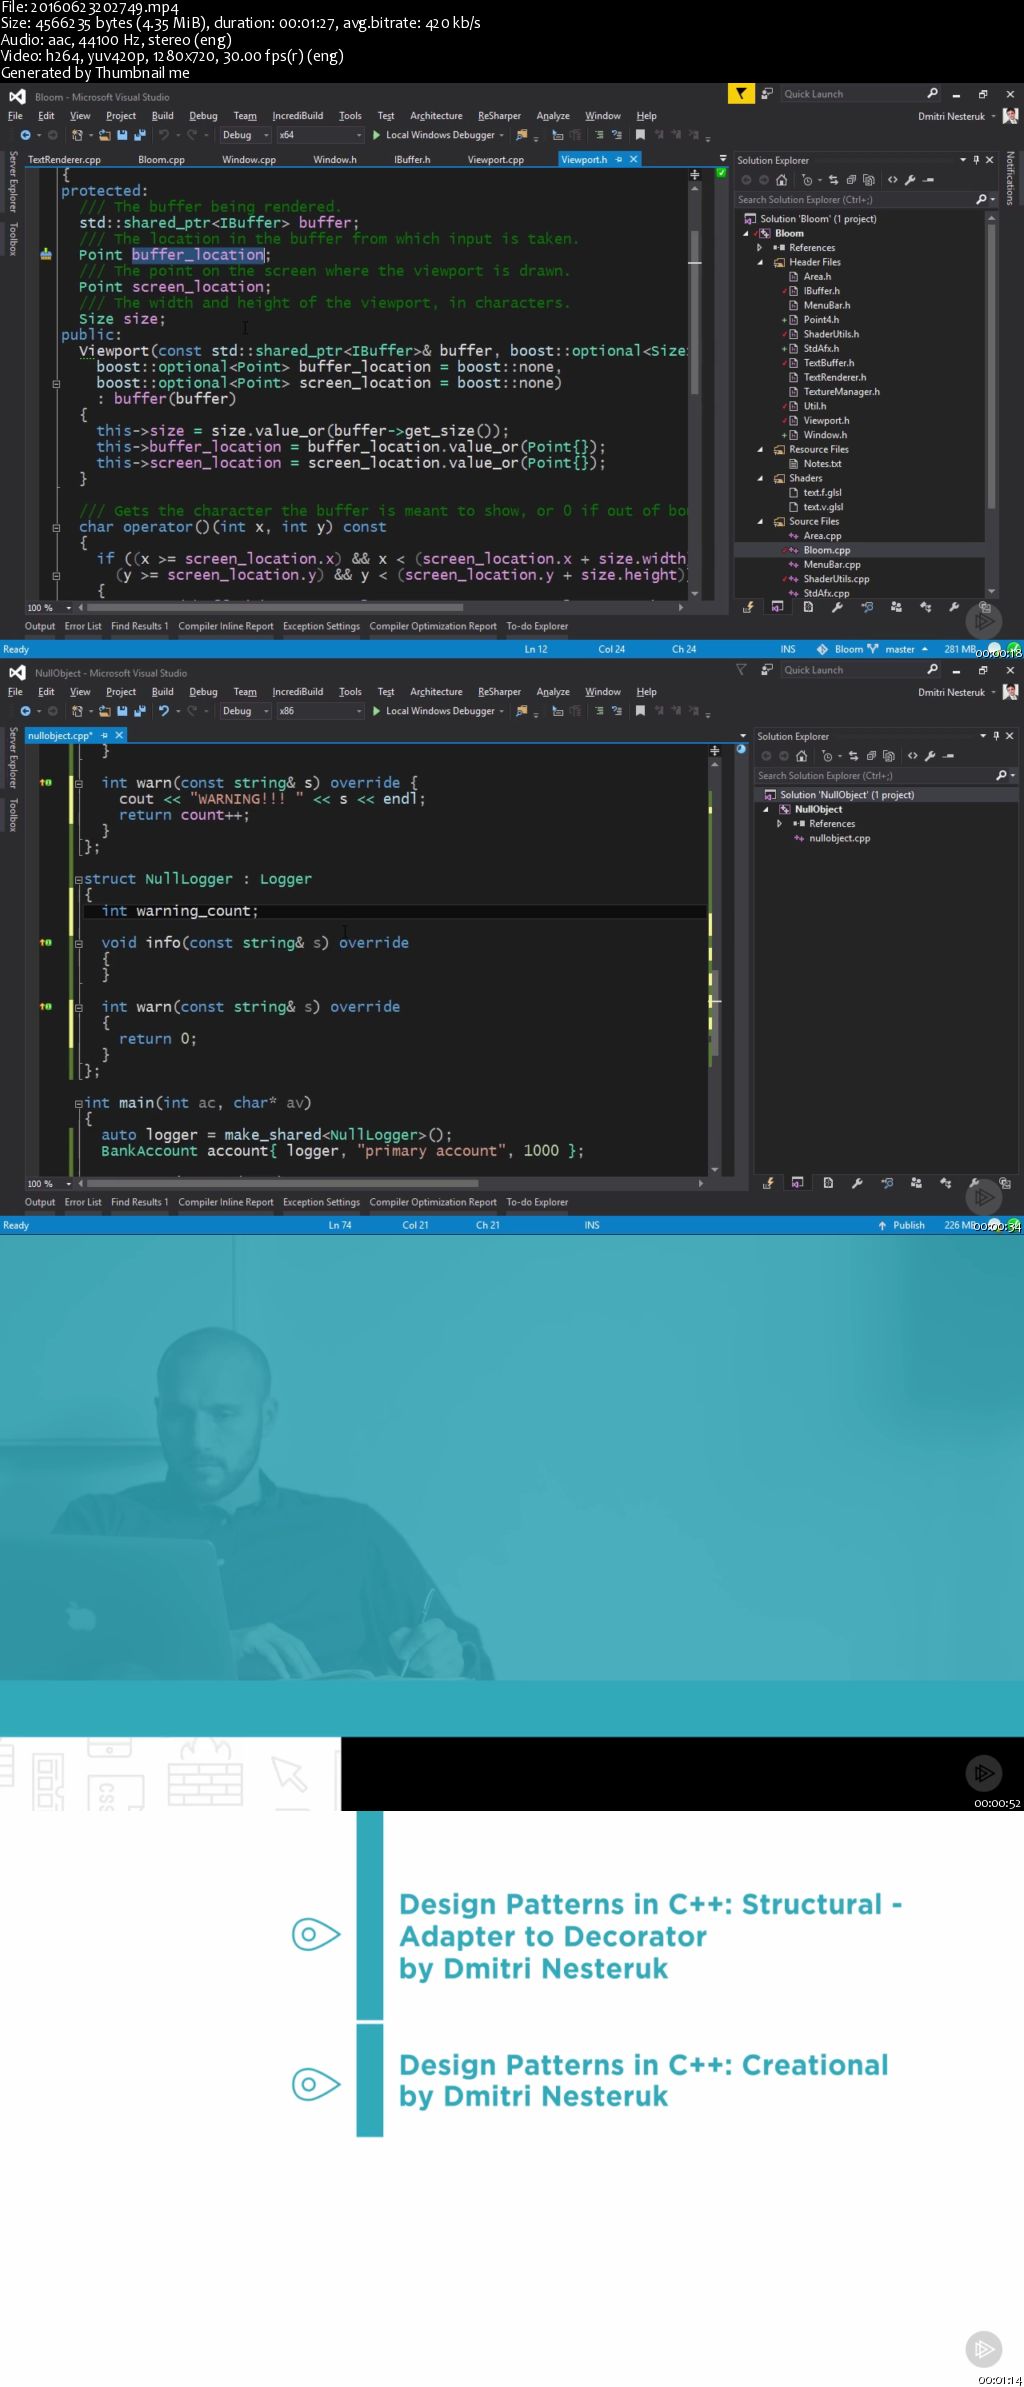
Task: Click Properties wrench in Bloom Solution Explorer toolbar
Action: pos(910,180)
